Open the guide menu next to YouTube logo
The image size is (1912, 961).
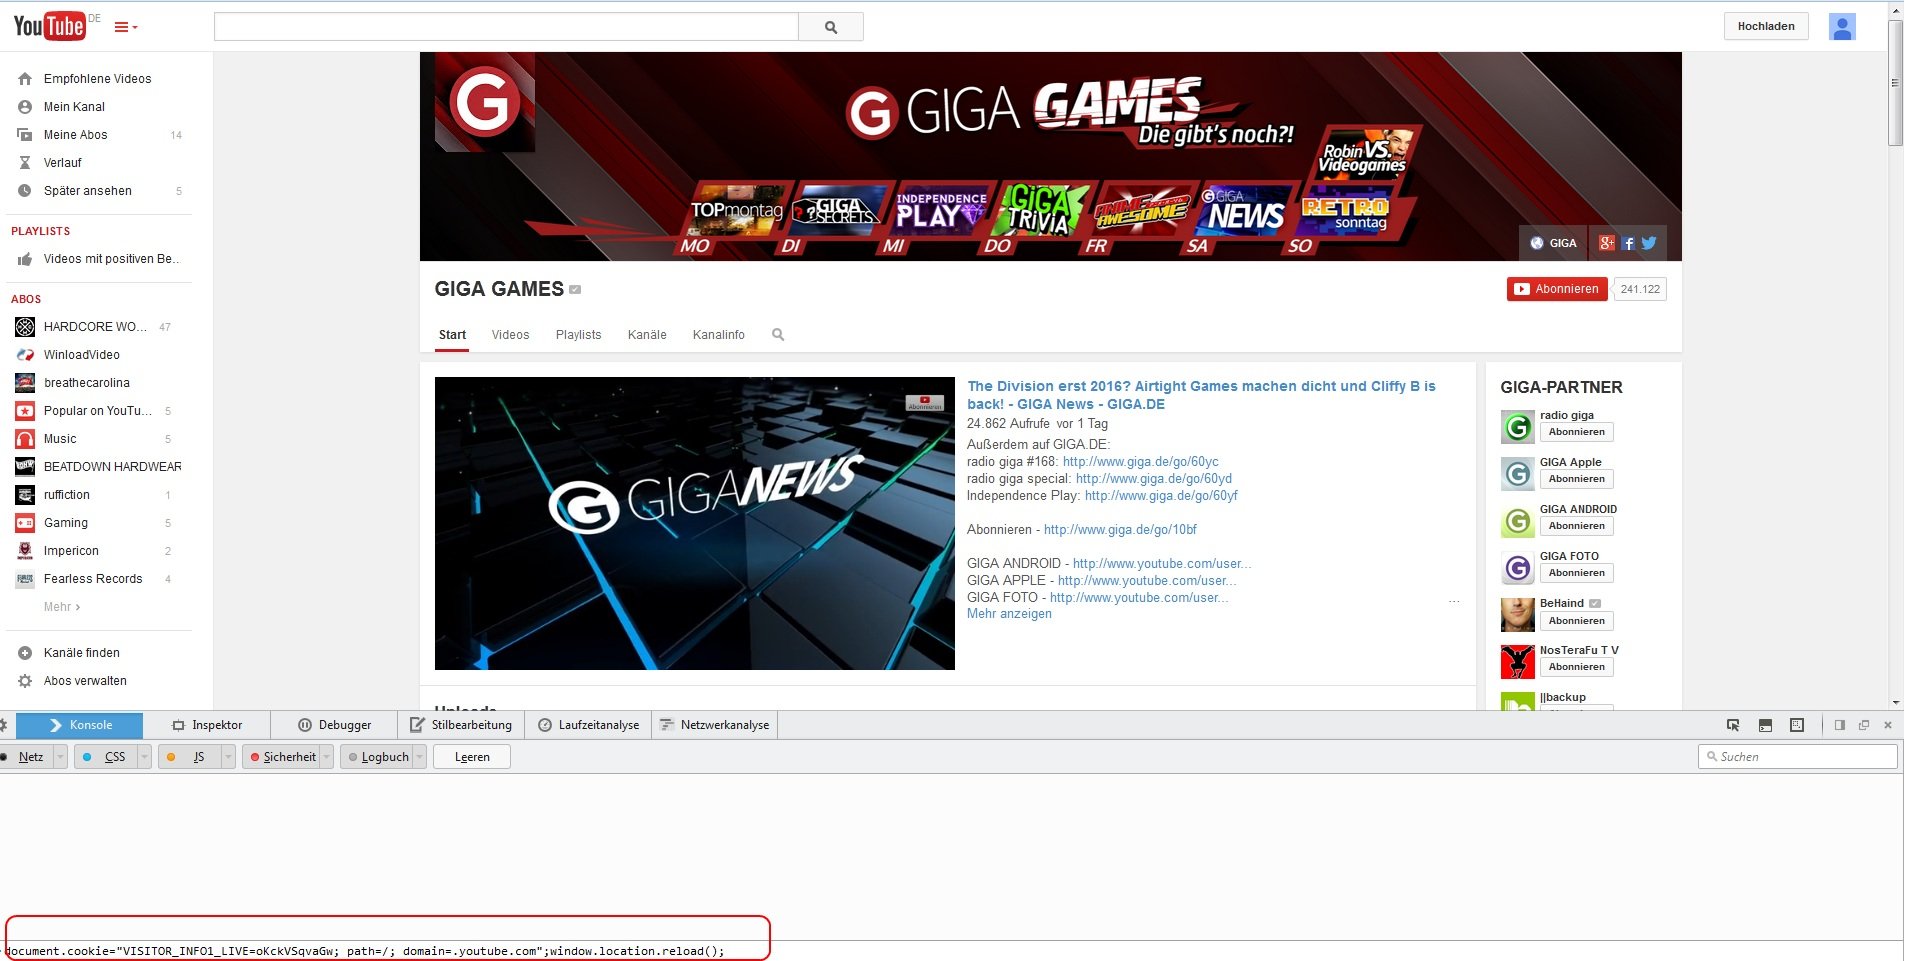coord(126,27)
